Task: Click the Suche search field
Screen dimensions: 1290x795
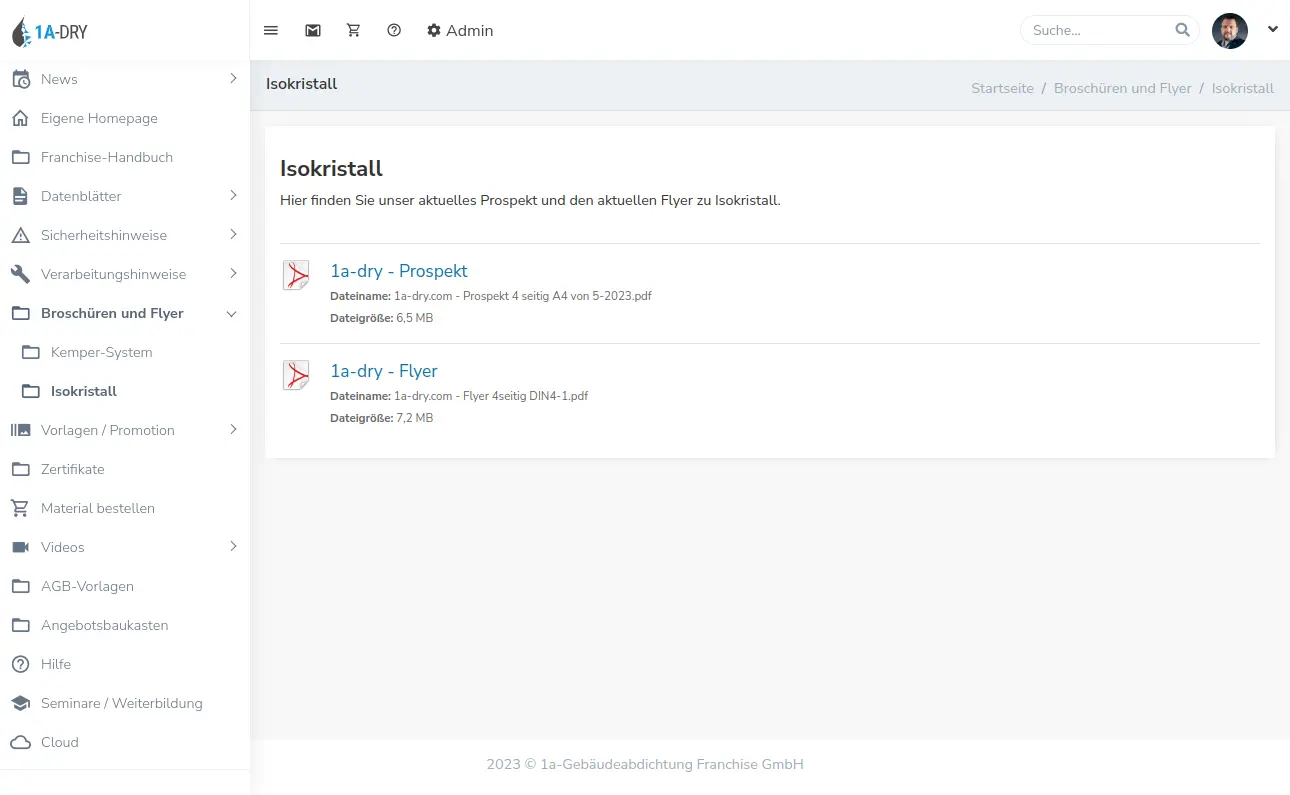Action: [x=1098, y=30]
